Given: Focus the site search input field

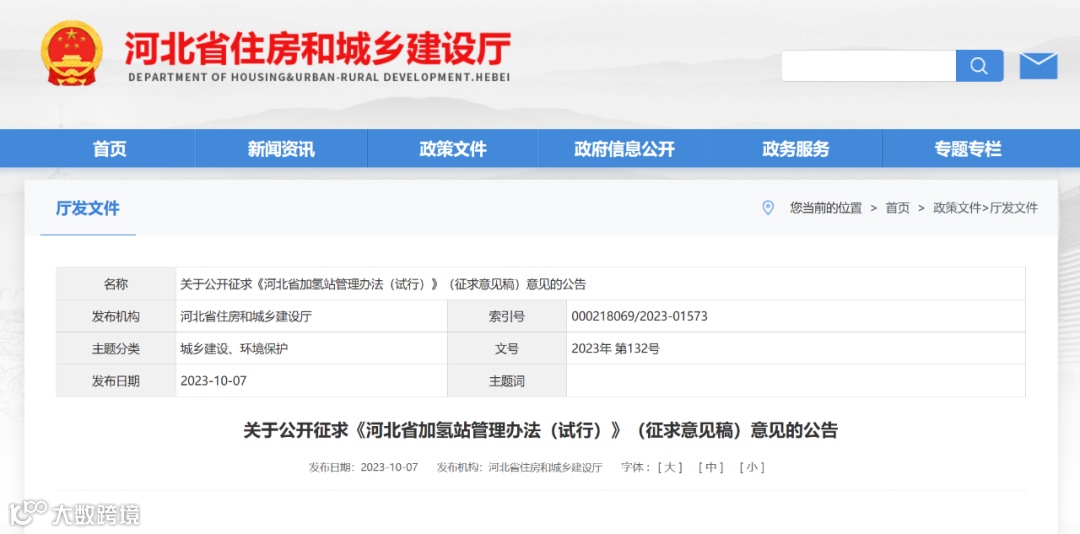Looking at the screenshot, I should click(869, 65).
